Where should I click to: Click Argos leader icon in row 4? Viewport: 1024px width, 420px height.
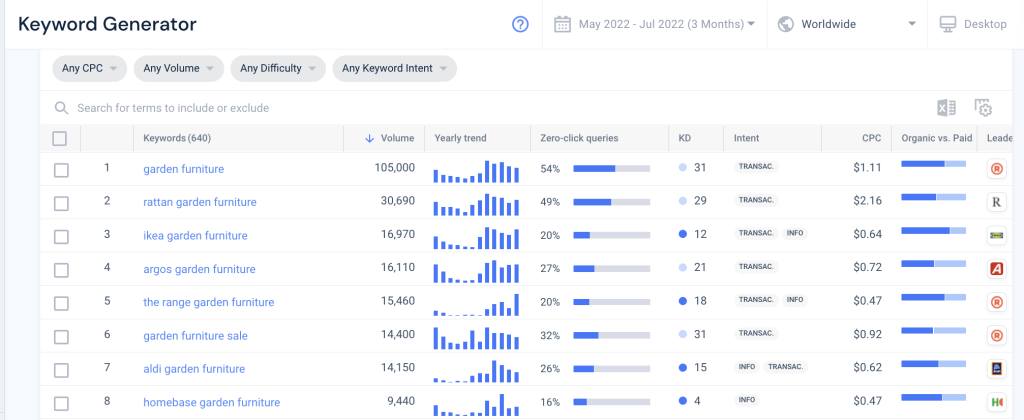(997, 269)
